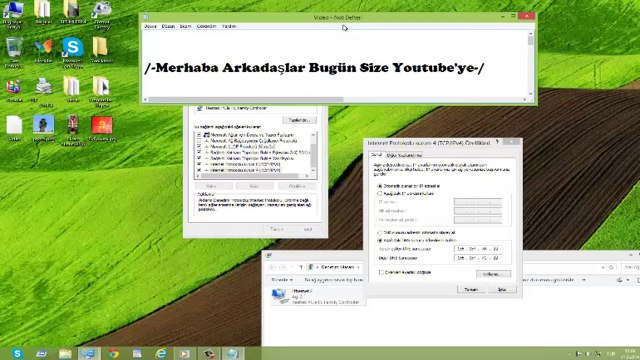Open the Computer desktop icon

tap(13, 10)
